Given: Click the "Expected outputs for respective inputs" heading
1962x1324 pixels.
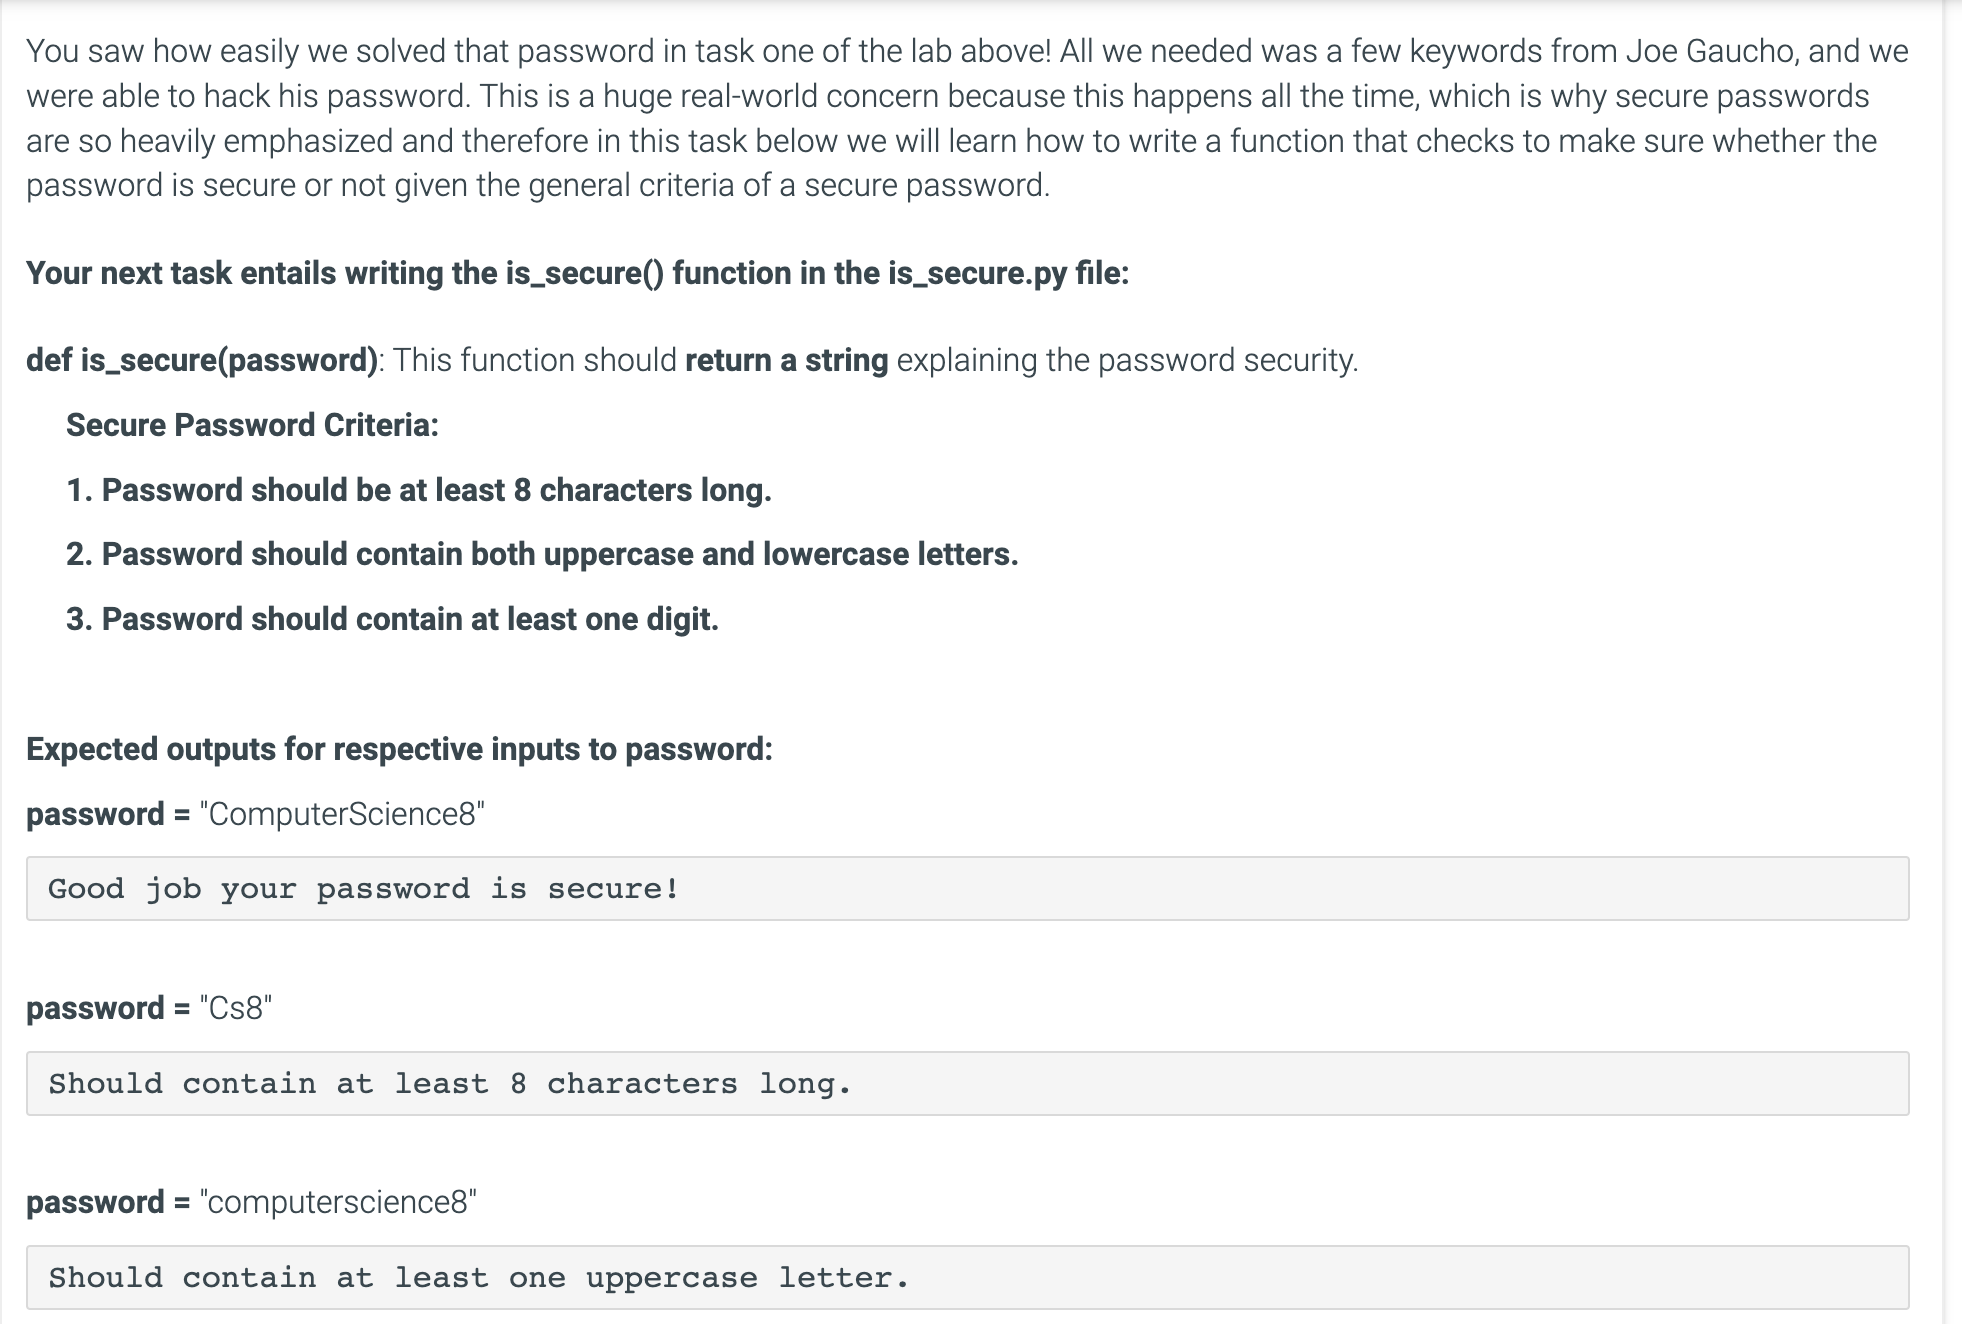Looking at the screenshot, I should point(399,749).
